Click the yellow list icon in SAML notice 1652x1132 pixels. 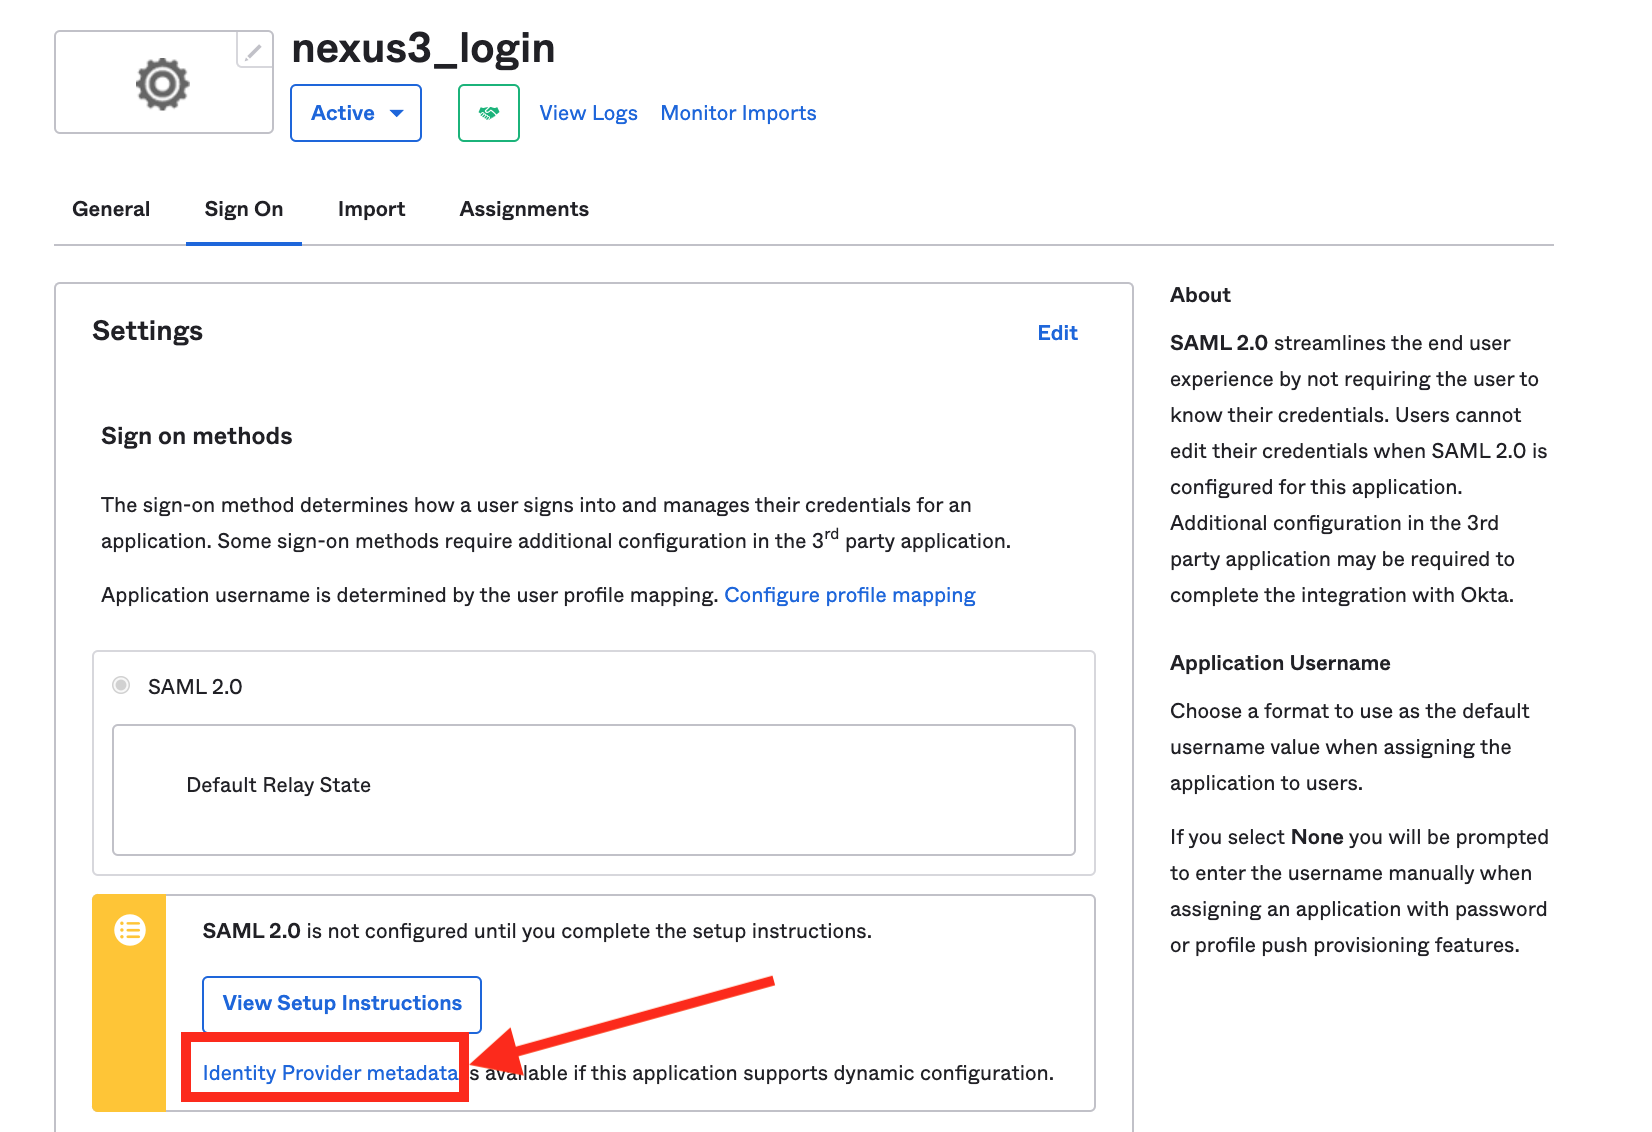point(130,930)
